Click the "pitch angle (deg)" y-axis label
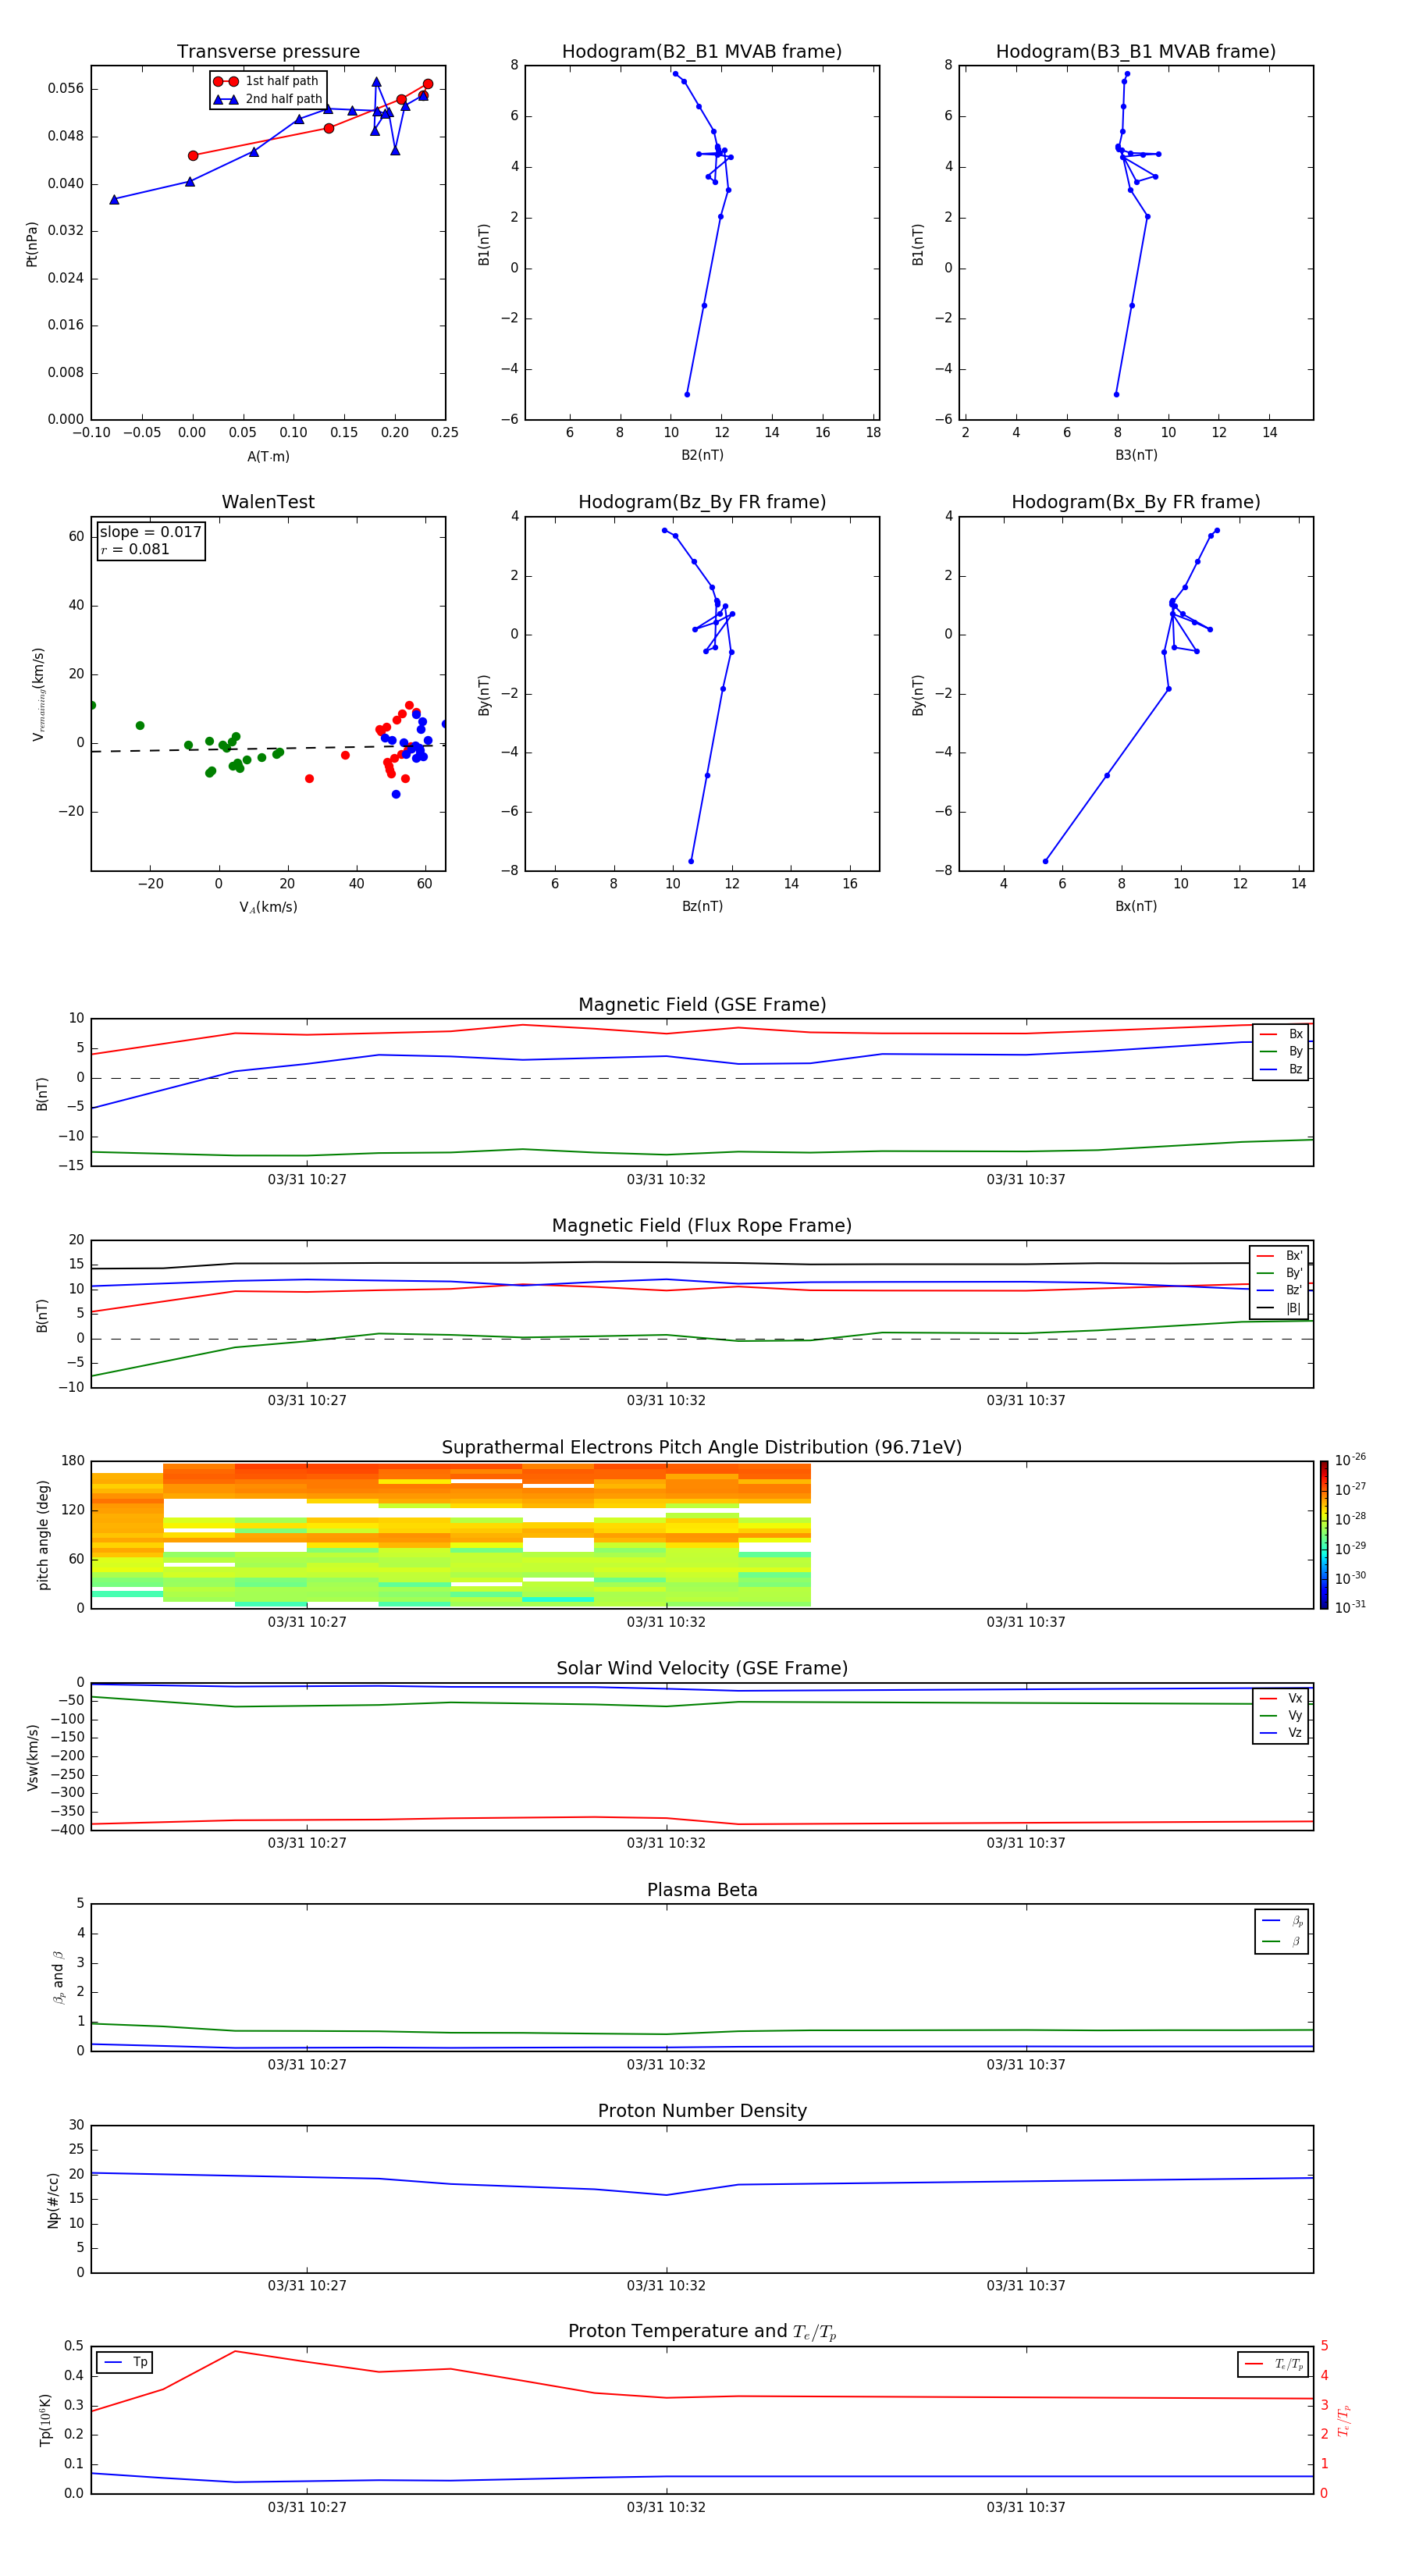This screenshot has width=1405, height=2576. tap(43, 1535)
